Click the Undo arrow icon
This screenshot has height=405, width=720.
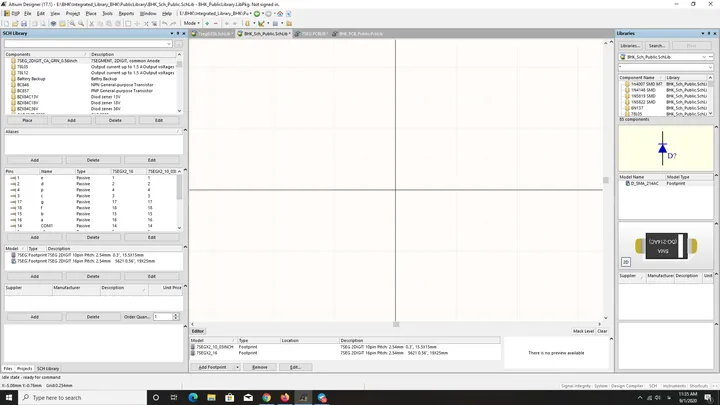tap(164, 23)
